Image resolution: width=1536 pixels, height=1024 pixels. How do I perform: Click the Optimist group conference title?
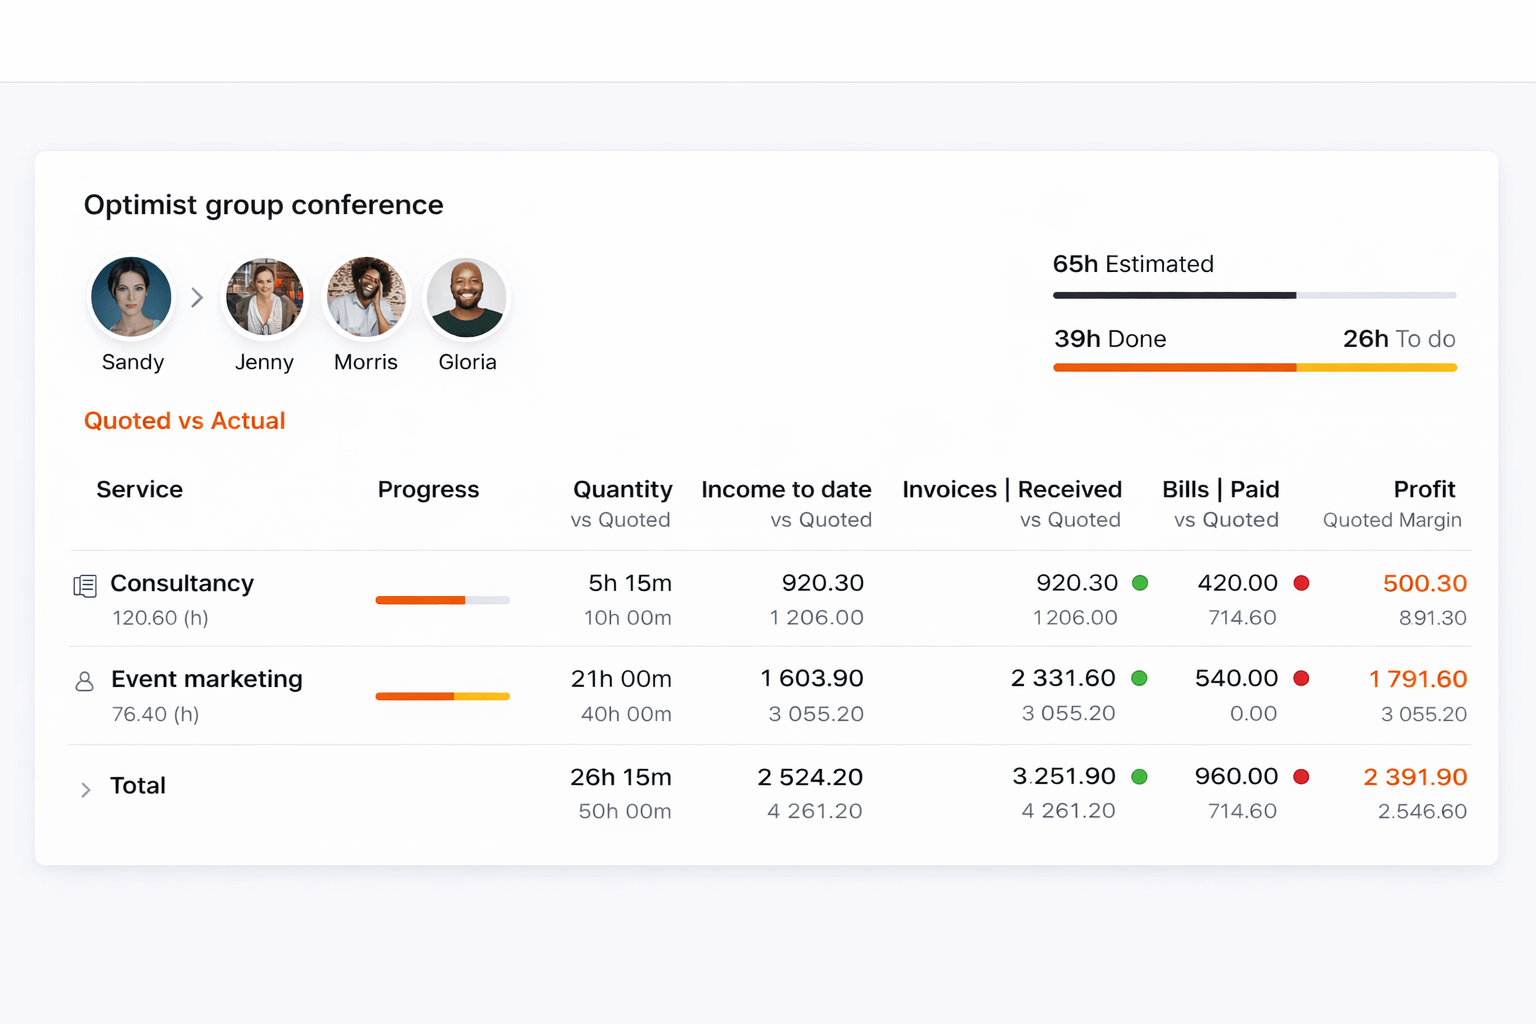[x=263, y=205]
